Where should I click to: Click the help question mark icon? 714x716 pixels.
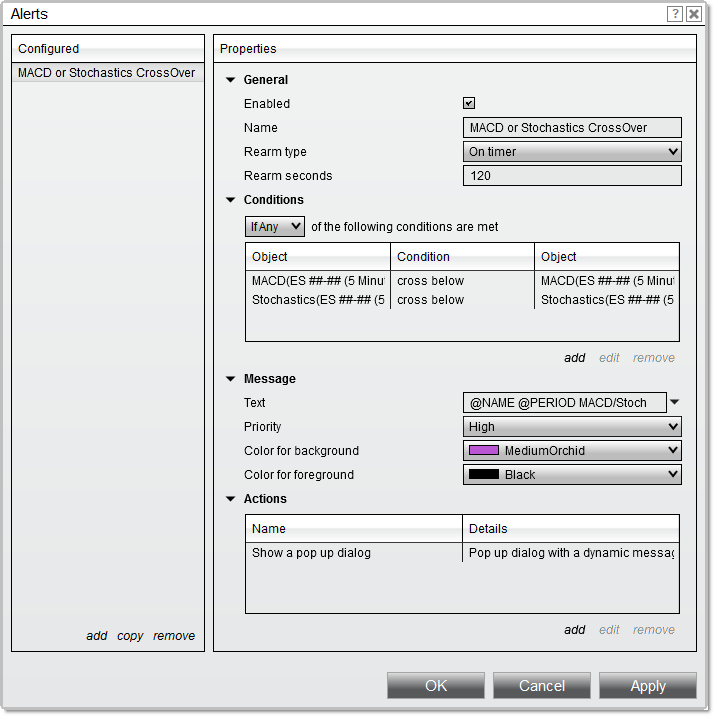point(675,14)
